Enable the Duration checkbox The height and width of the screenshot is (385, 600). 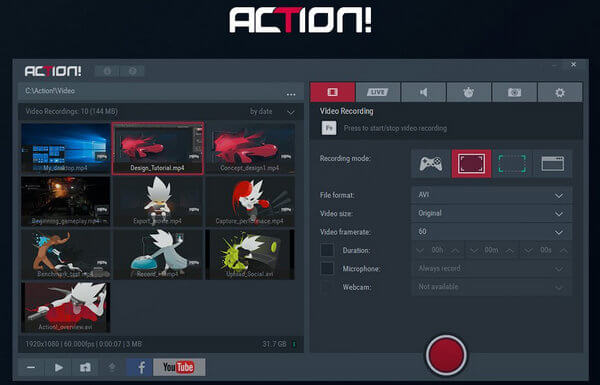coord(327,250)
